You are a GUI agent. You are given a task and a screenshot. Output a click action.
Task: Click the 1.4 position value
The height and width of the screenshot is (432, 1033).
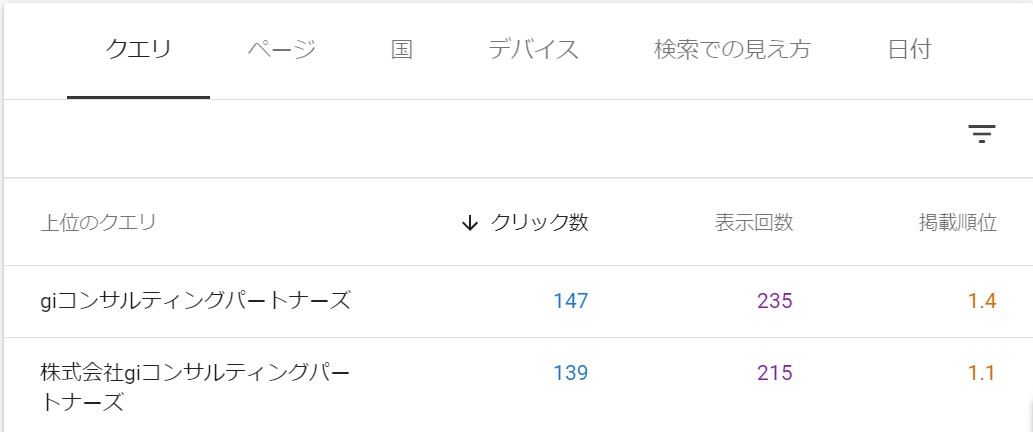click(x=982, y=302)
